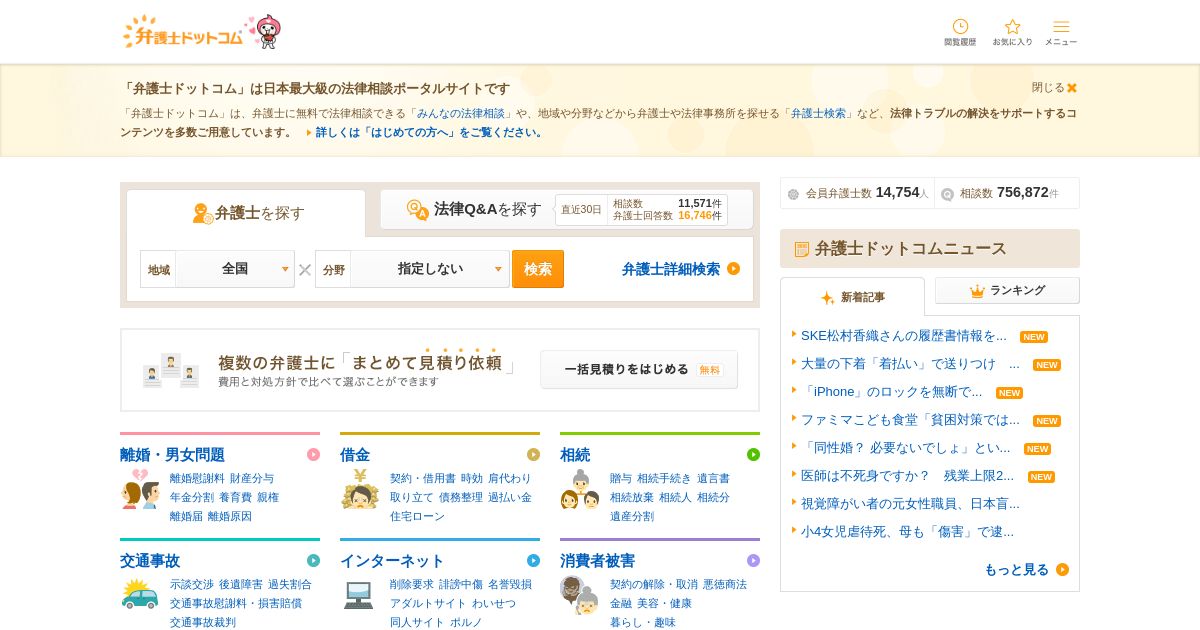Click もっと見る news link

[x=1016, y=570]
